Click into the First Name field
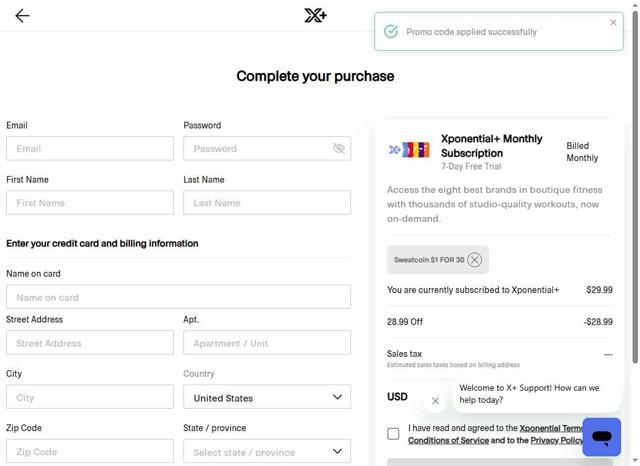The height and width of the screenshot is (466, 640). coord(90,203)
